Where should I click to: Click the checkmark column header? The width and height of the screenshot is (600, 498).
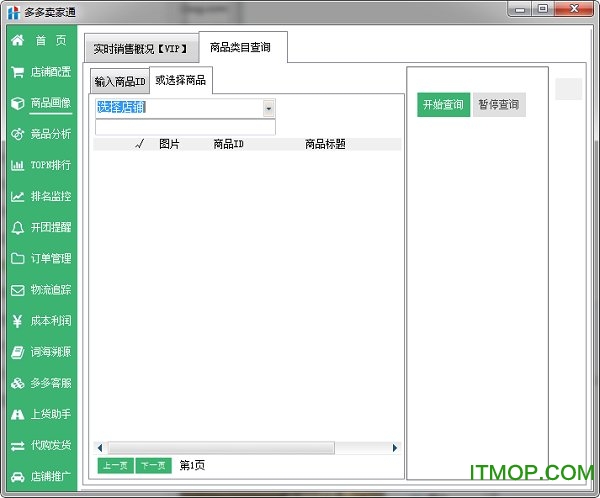(x=140, y=144)
